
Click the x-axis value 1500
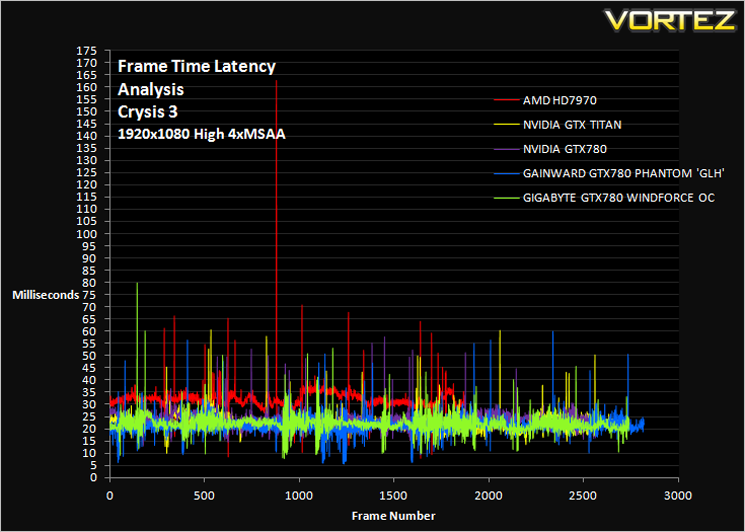pos(393,495)
